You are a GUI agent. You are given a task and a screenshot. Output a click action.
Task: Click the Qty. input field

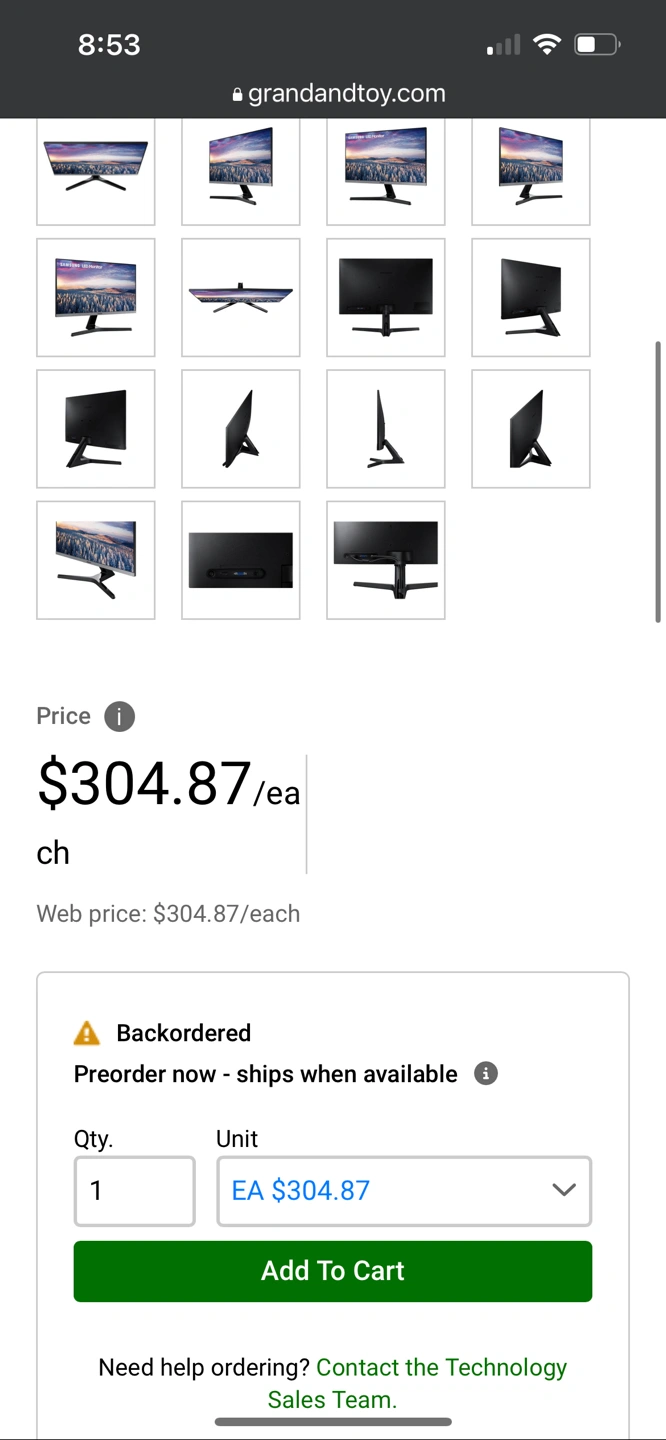click(x=134, y=1190)
